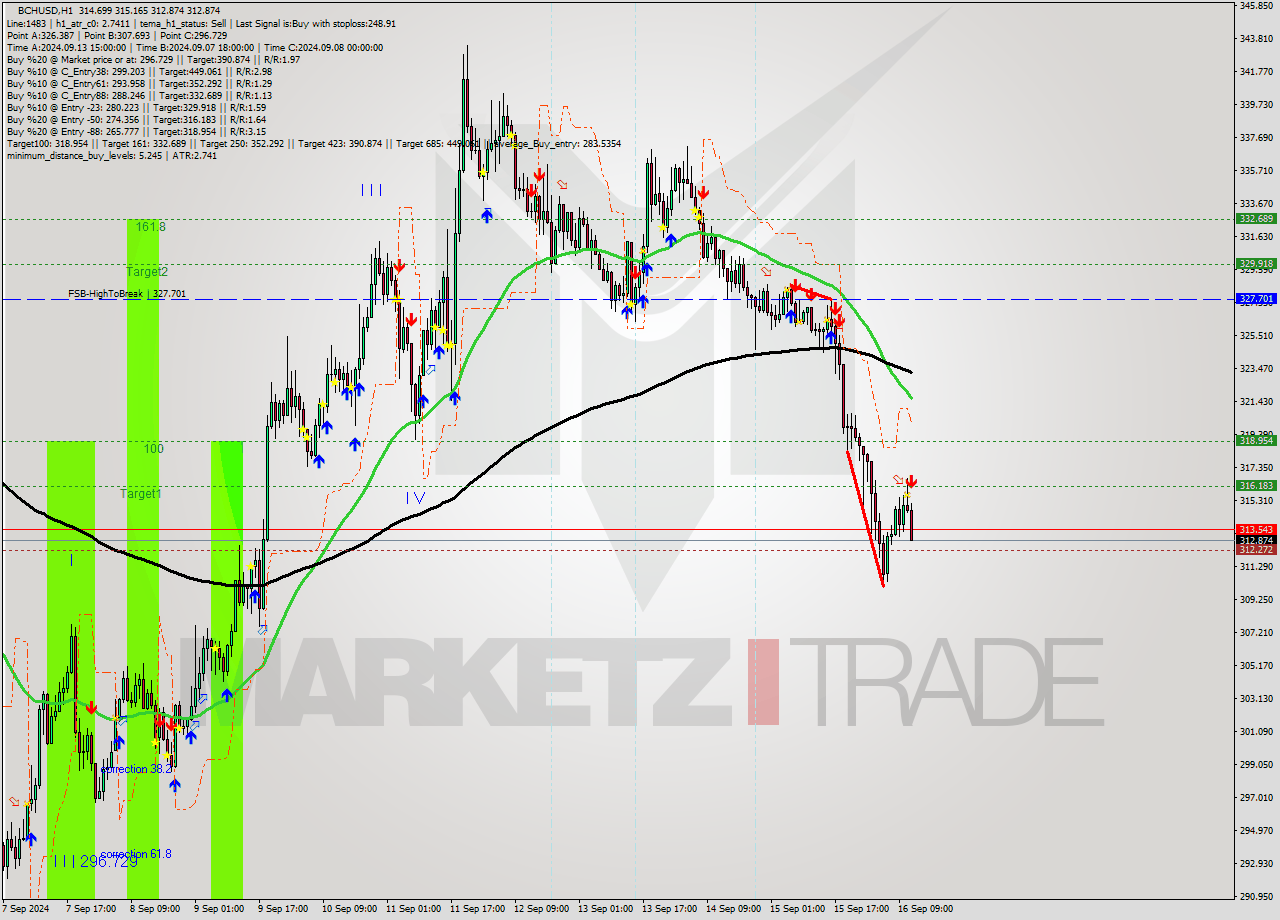Click the 309.250 price axis value
Screen dimensions: 1280x920
point(1256,599)
